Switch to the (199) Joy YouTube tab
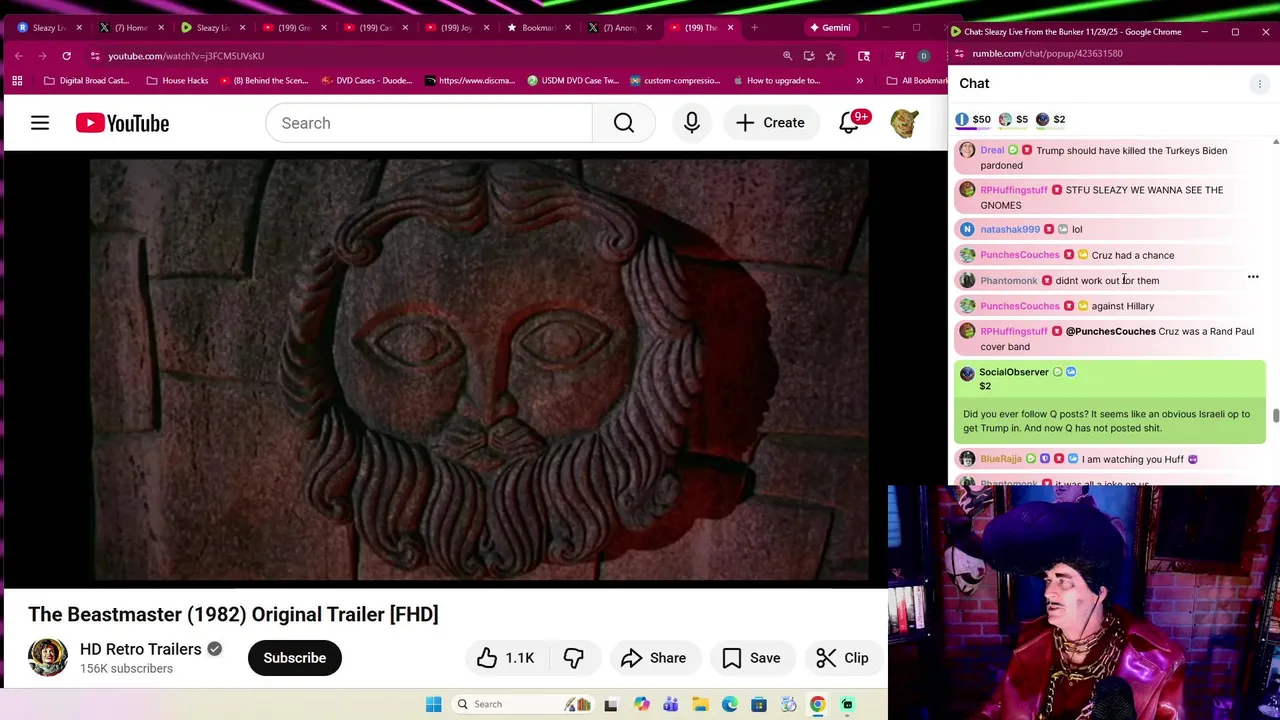1280x720 pixels. point(457,28)
